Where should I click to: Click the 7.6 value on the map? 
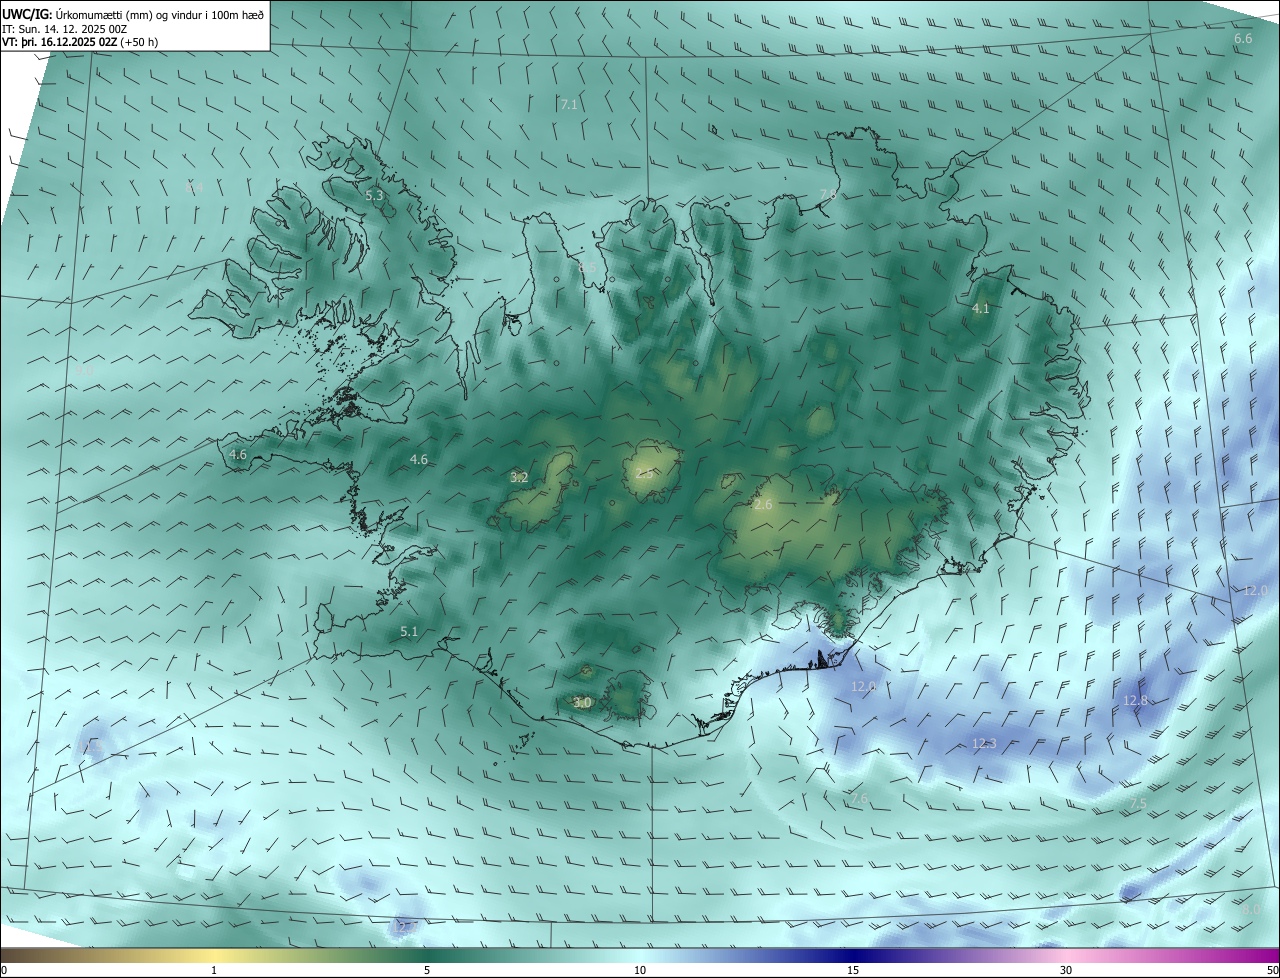tap(859, 797)
